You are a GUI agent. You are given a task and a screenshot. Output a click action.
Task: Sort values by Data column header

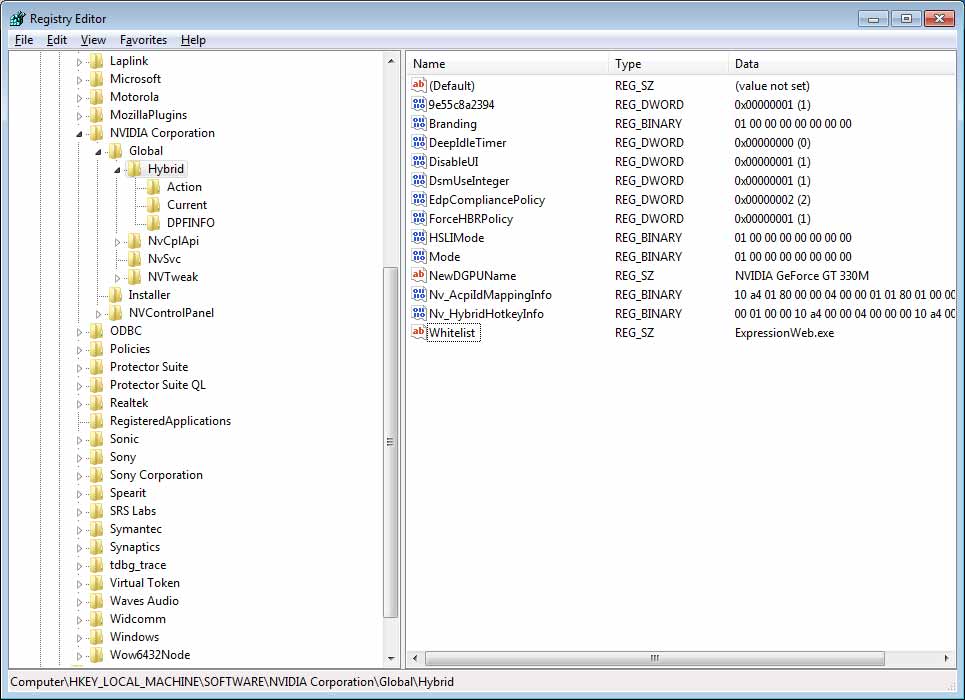(x=841, y=63)
